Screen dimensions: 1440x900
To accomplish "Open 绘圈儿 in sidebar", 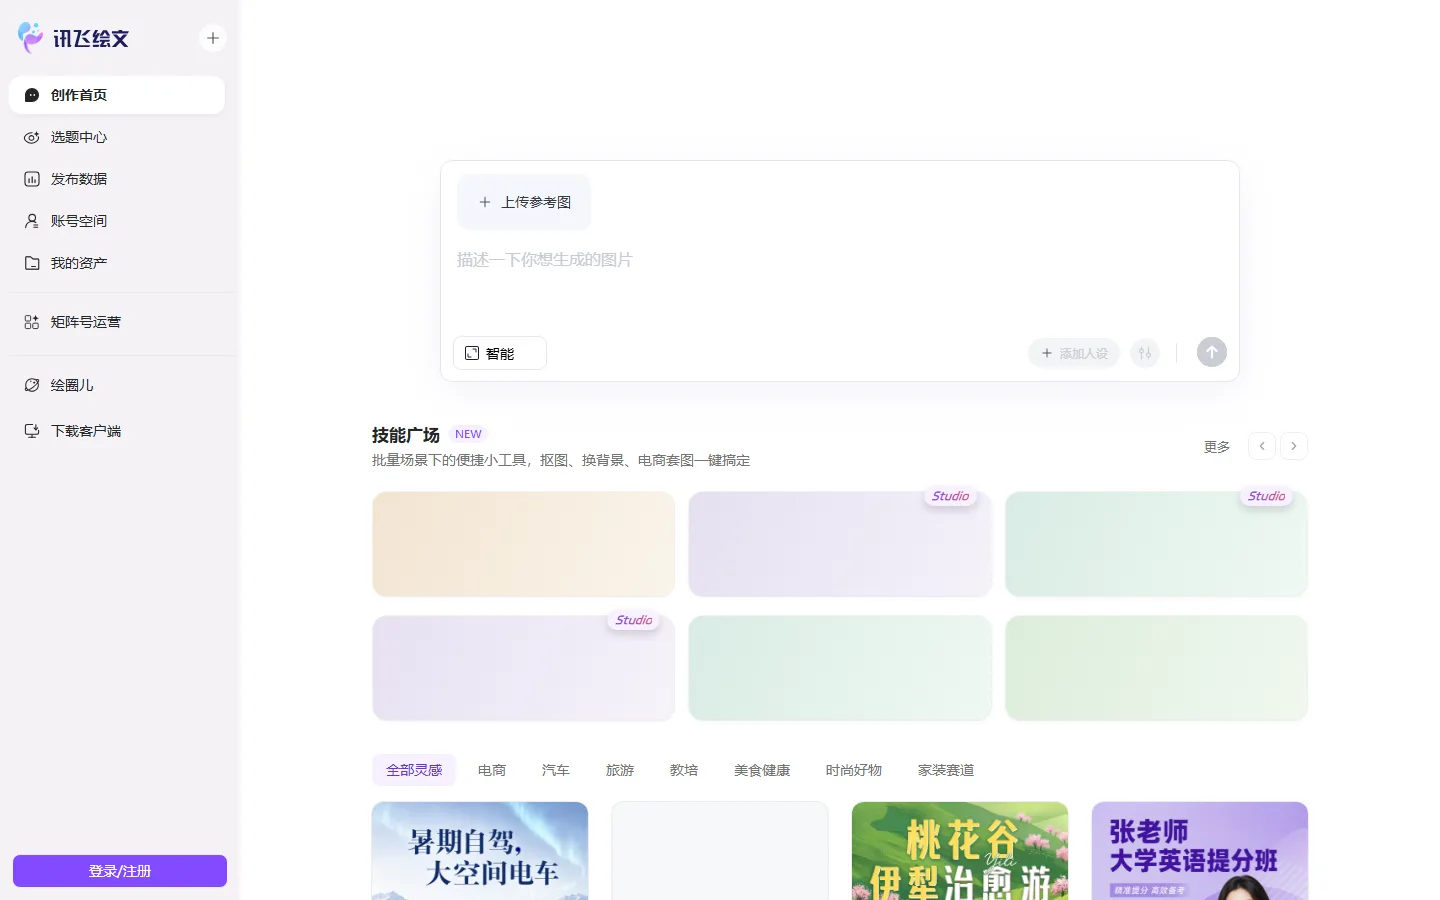I will 117,385.
